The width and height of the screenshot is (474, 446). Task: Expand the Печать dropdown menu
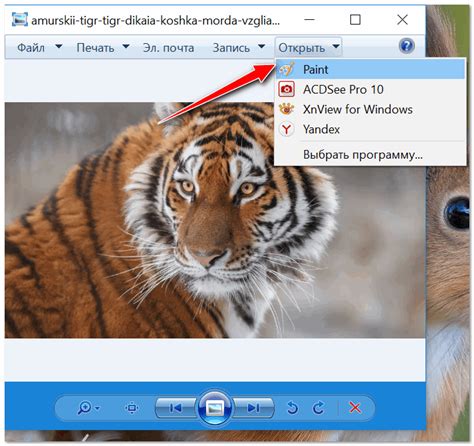coord(103,48)
